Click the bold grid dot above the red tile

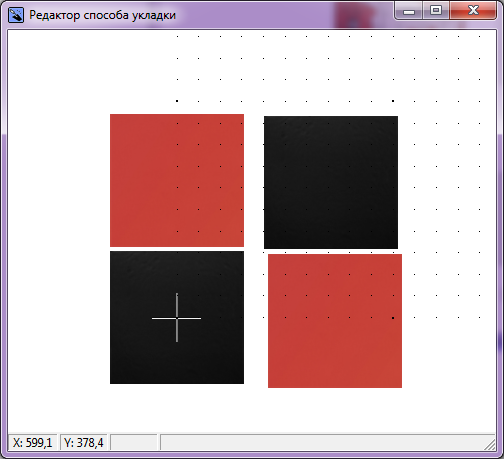(x=177, y=101)
